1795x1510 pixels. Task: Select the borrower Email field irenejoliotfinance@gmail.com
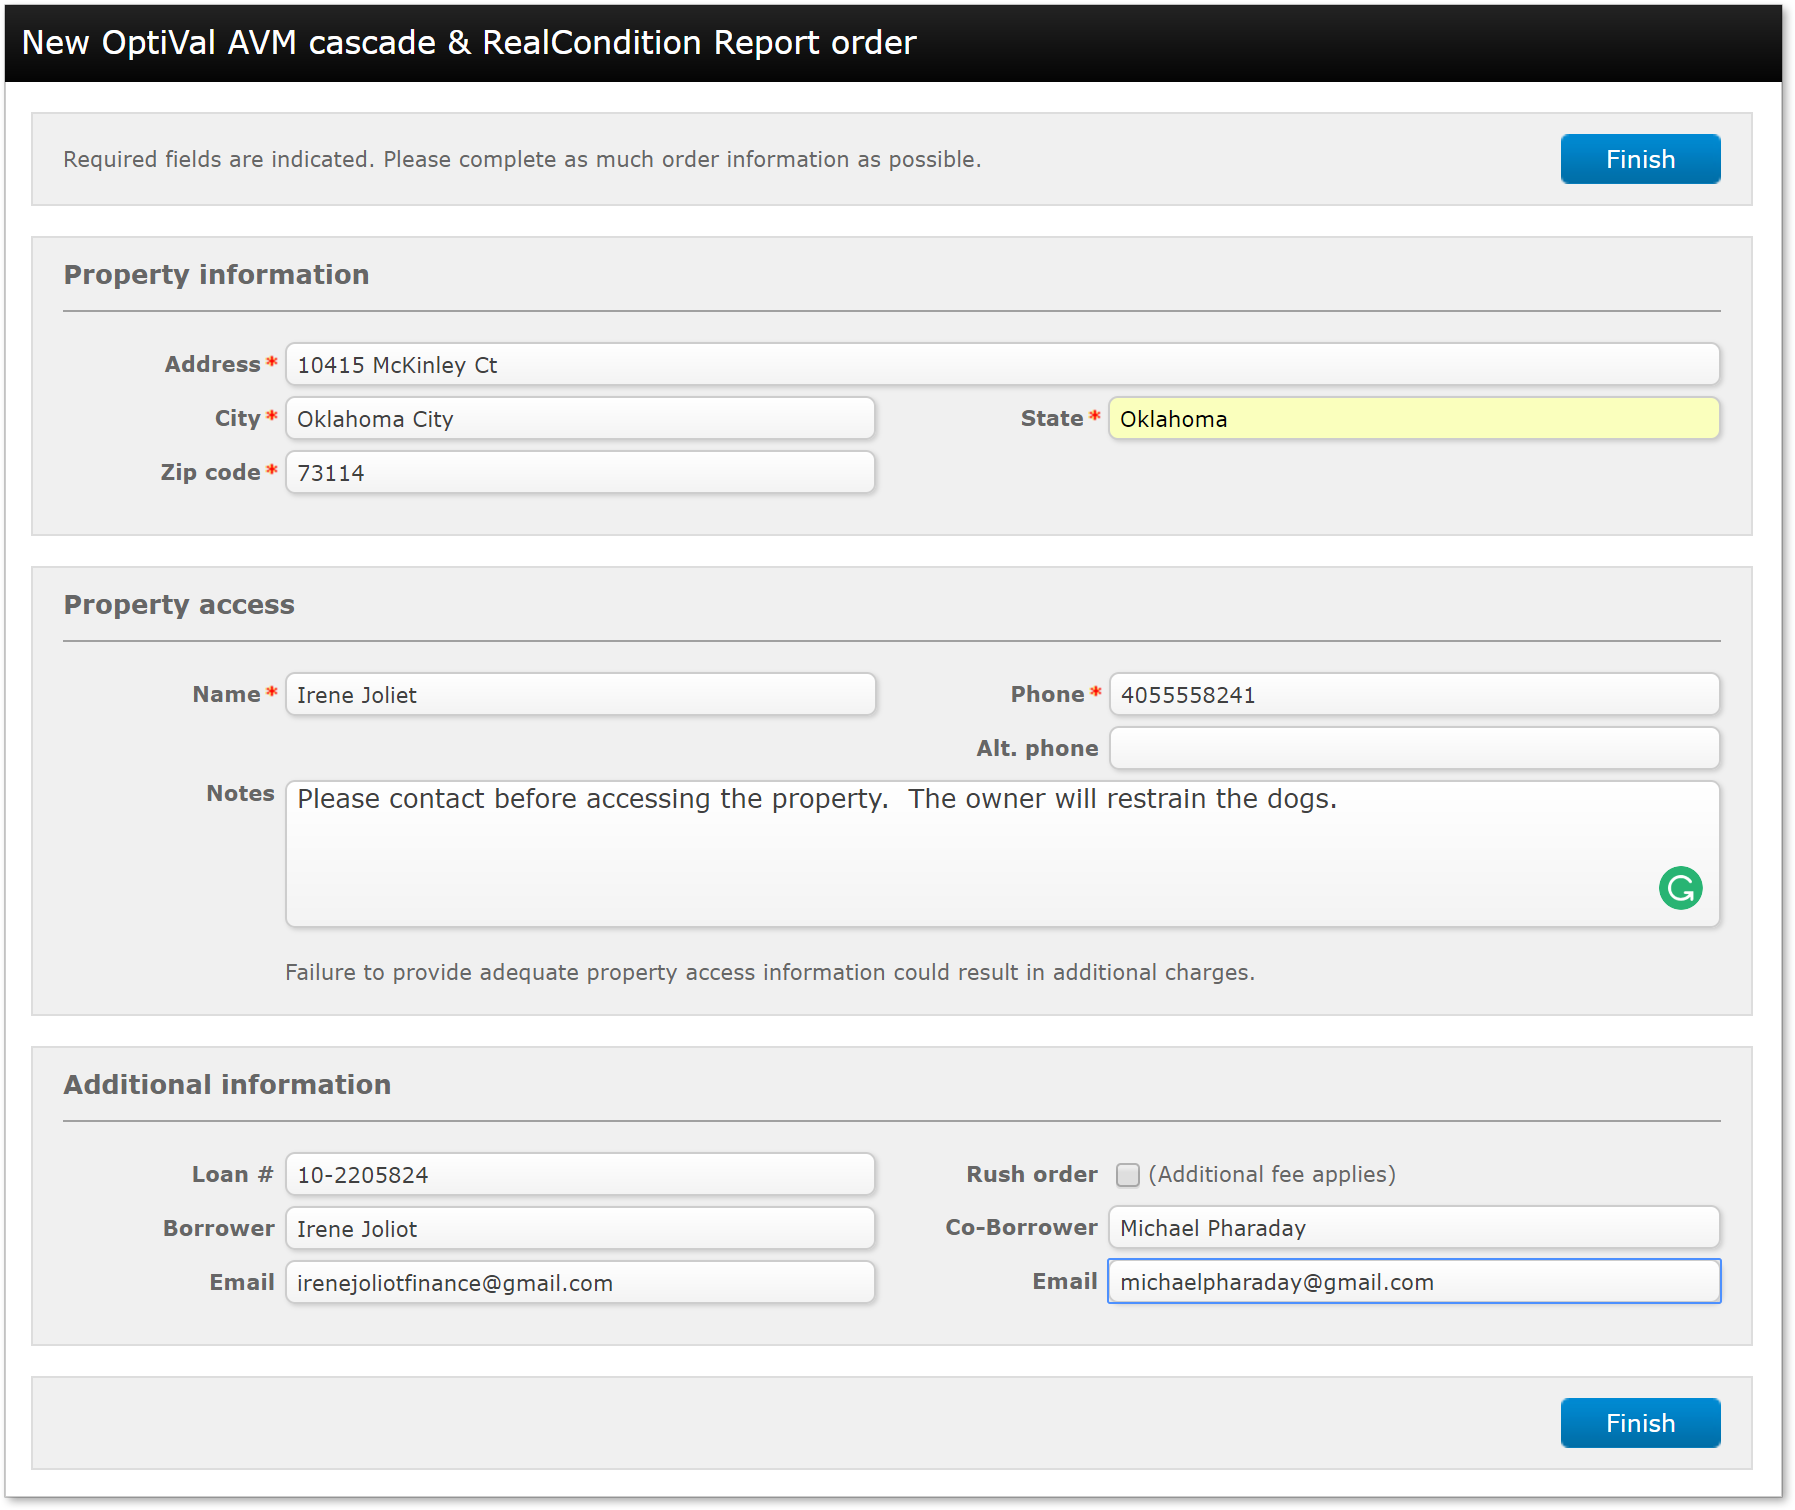pyautogui.click(x=580, y=1282)
